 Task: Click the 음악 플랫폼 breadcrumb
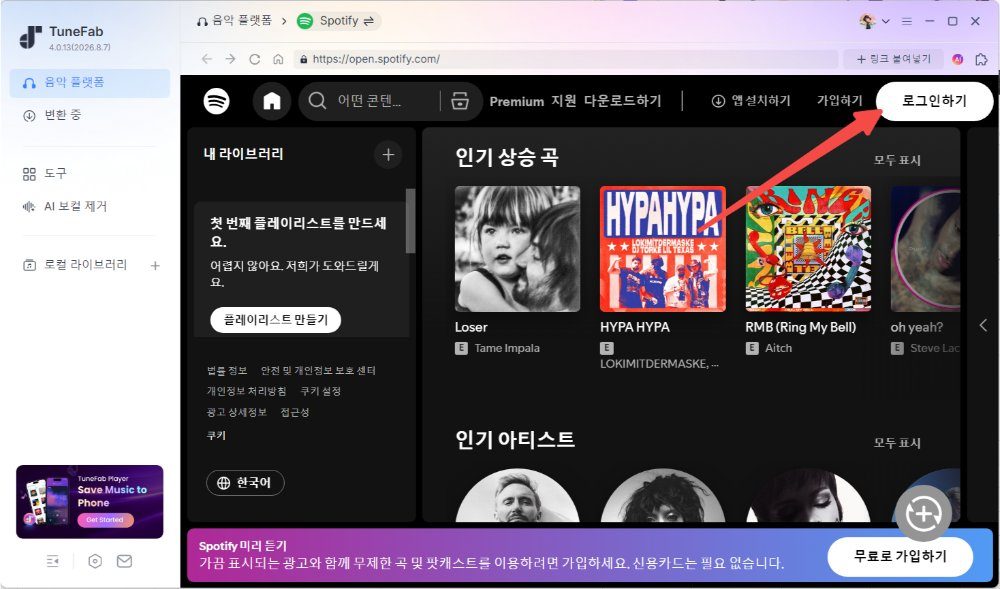[x=234, y=20]
